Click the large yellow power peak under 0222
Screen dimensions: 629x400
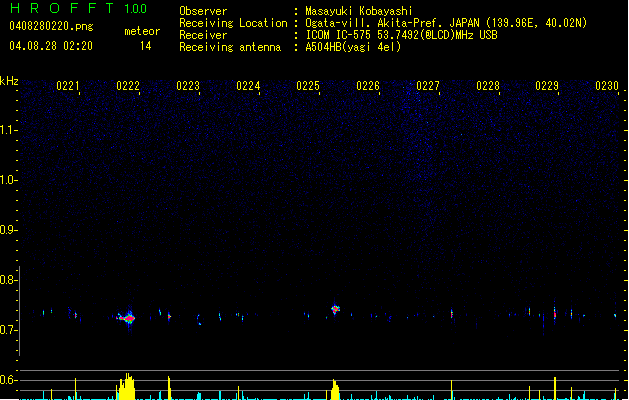(126, 387)
